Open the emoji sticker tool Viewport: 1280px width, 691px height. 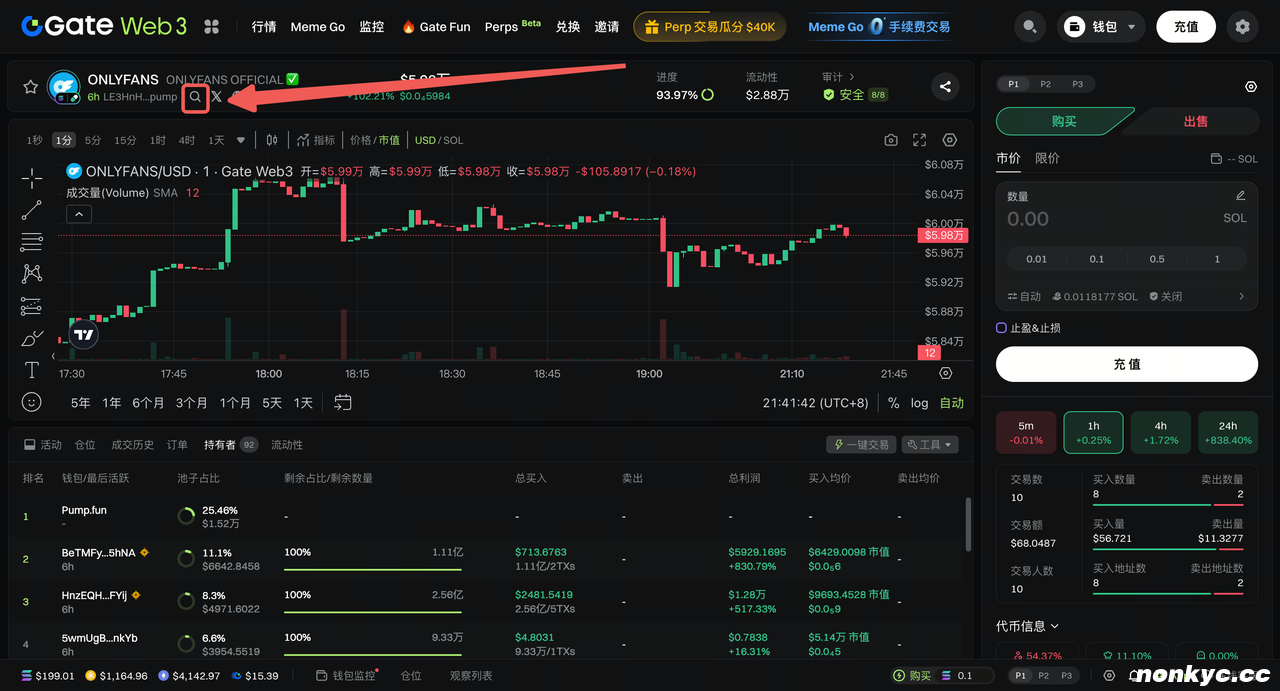click(32, 402)
